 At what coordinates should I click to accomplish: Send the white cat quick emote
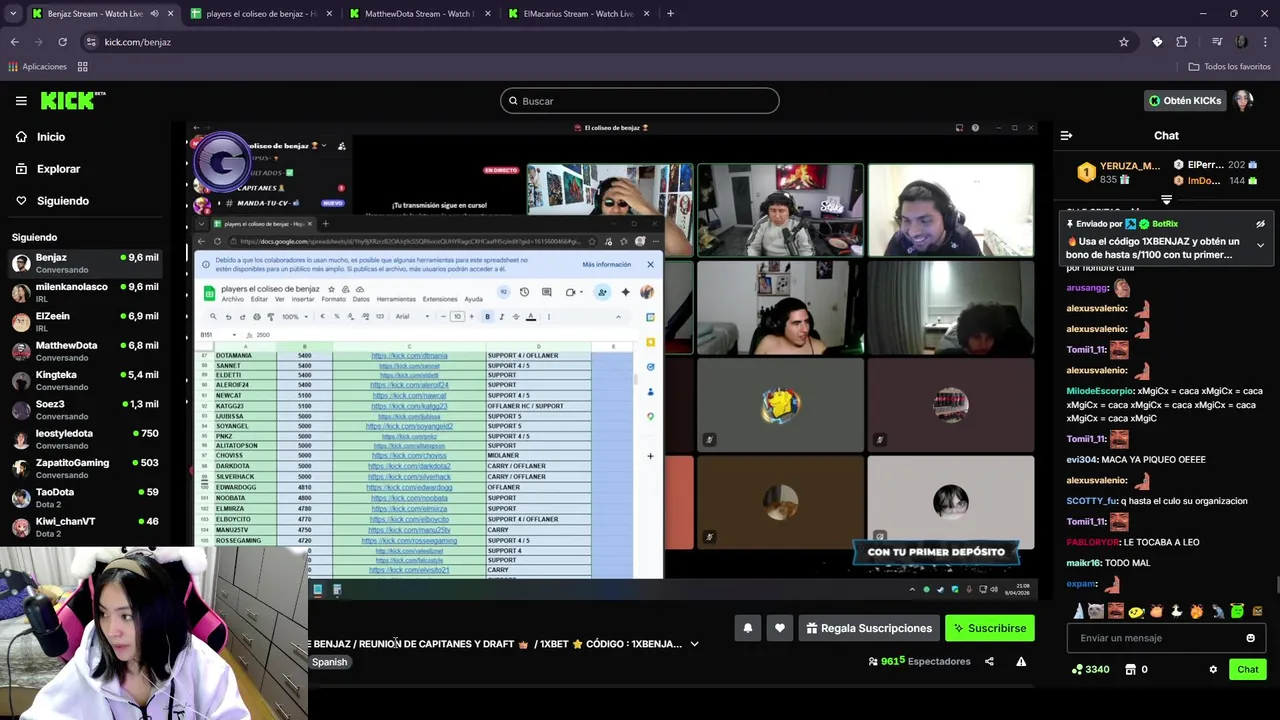coord(1096,611)
